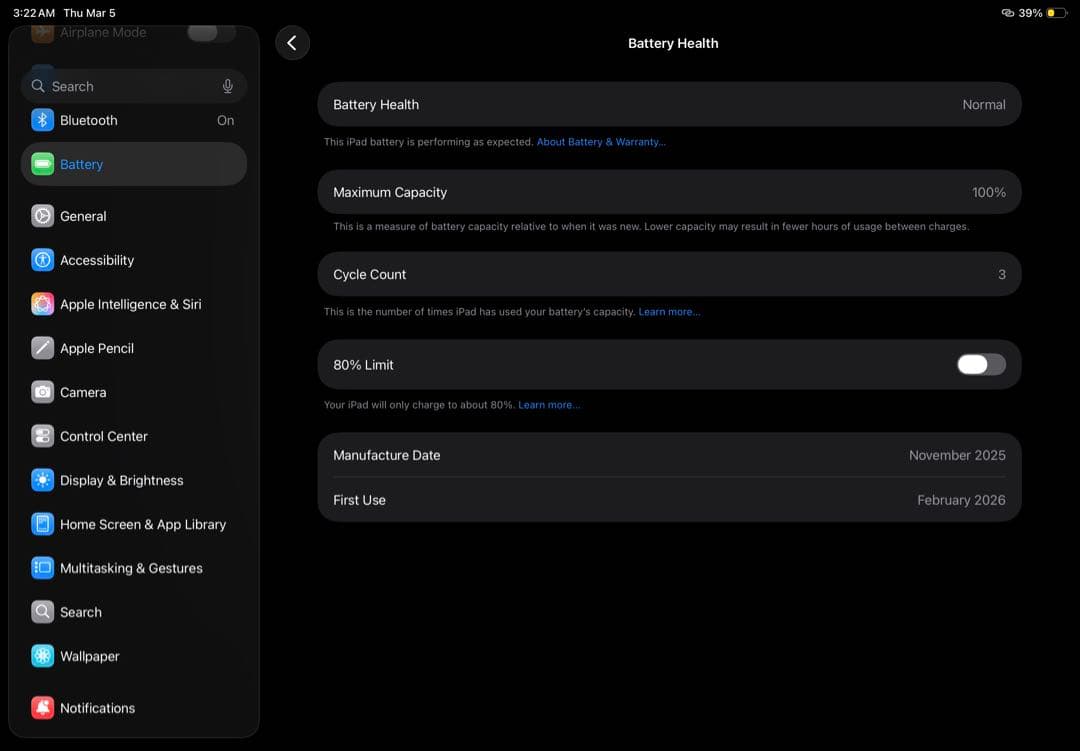Tap the Cycle Count row
This screenshot has height=751, width=1080.
(669, 274)
